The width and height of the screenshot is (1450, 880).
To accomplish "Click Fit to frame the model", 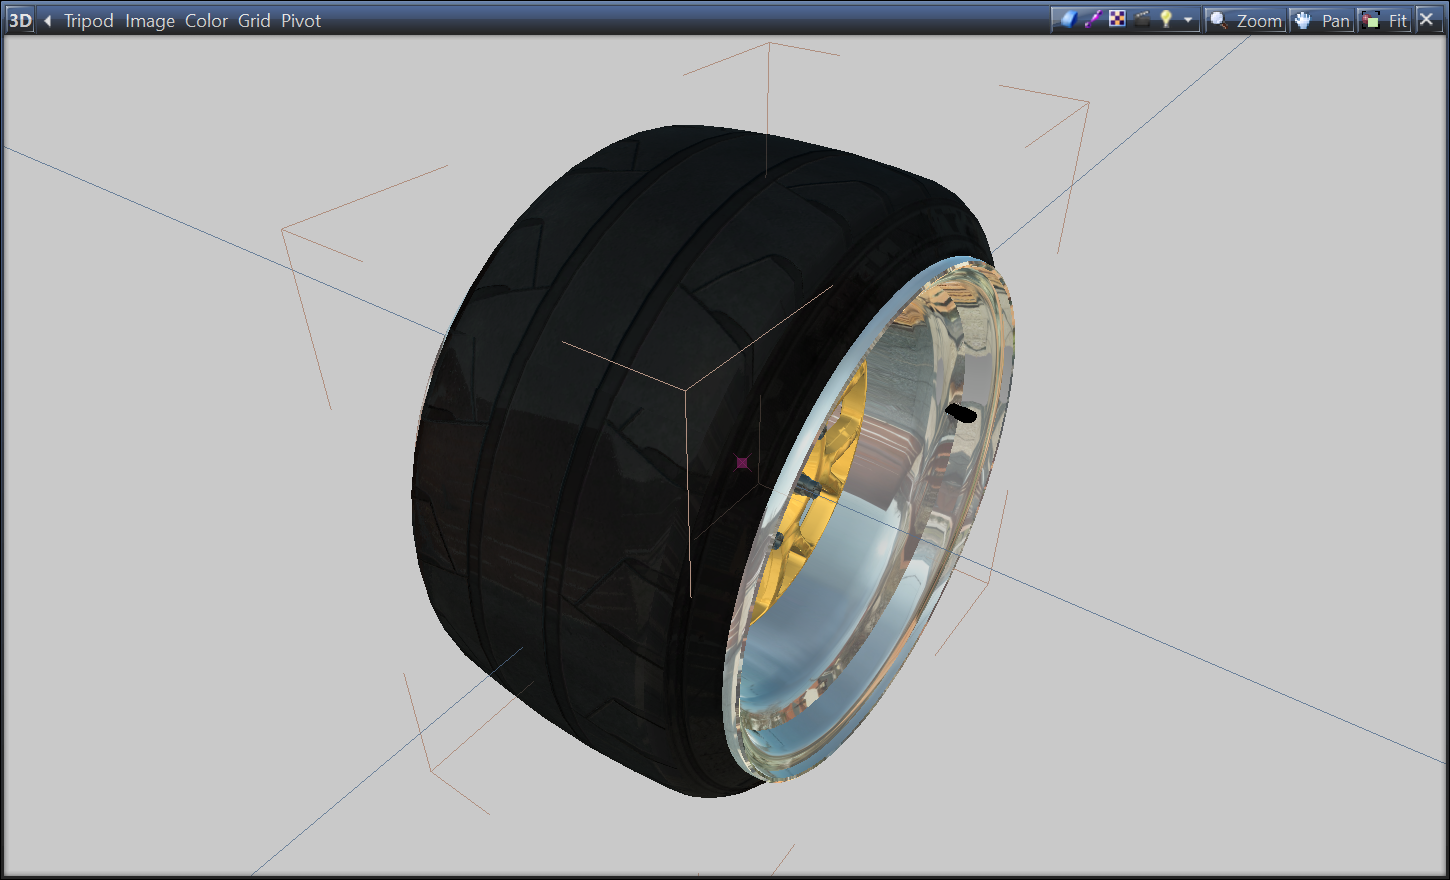I will (1385, 20).
